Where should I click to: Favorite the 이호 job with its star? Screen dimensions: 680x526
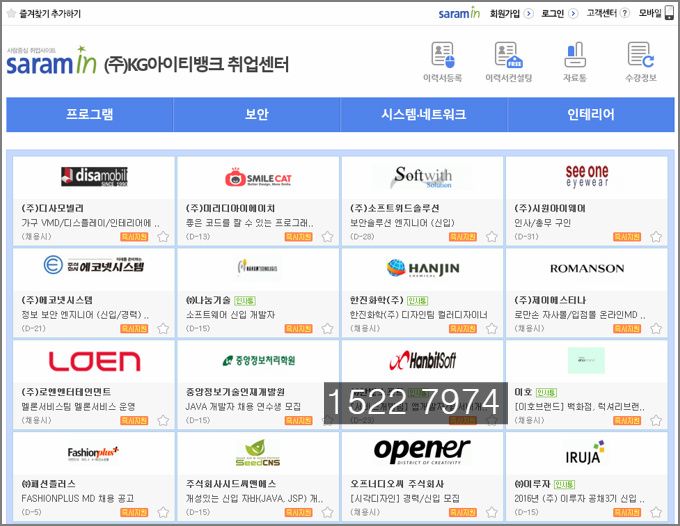656,421
